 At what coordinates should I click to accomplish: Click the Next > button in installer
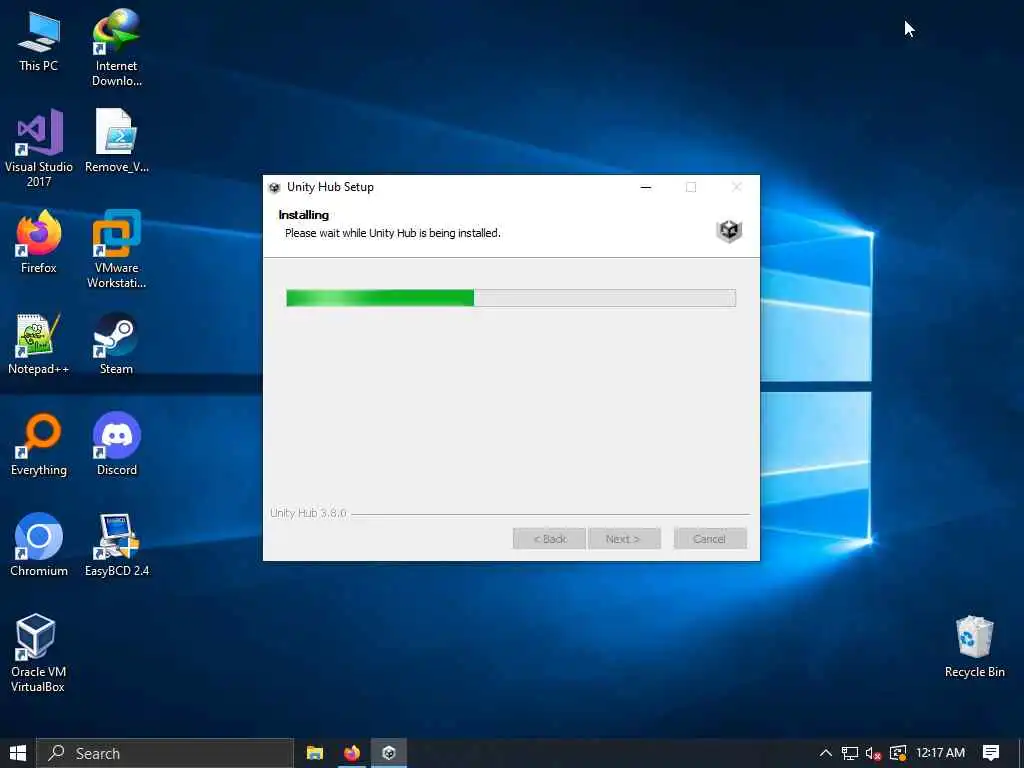tap(624, 539)
